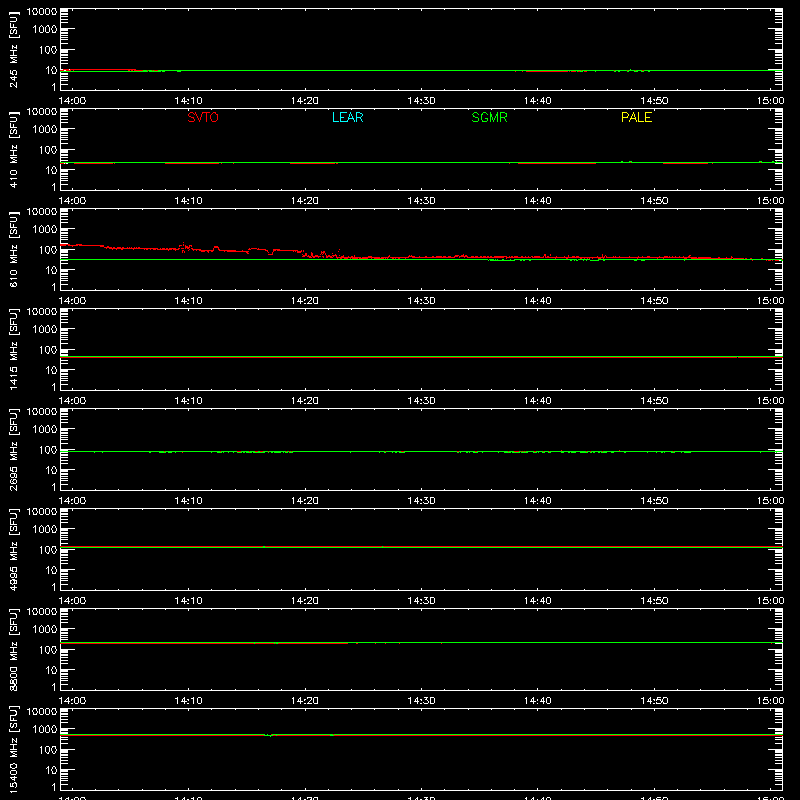
Task: Click the 100 y-axis label of 610 MHz plot
Action: coord(48,250)
